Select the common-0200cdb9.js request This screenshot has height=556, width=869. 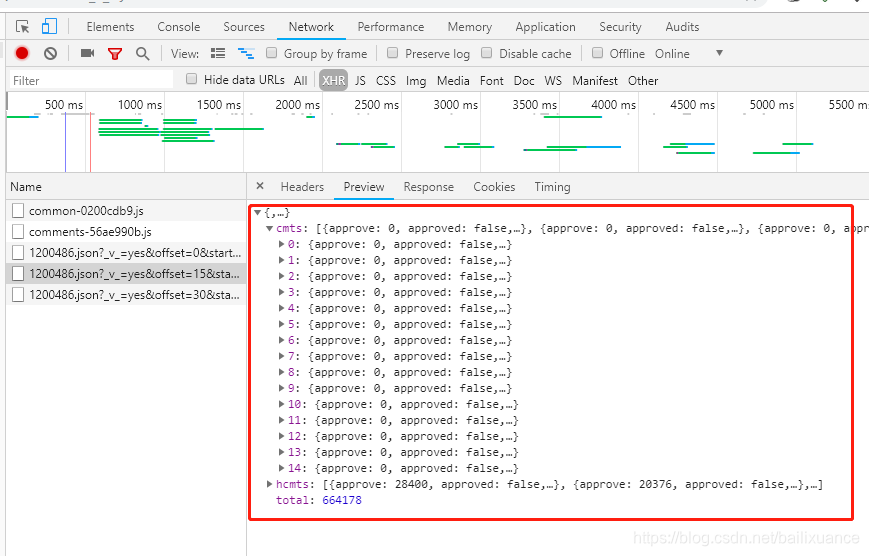[x=126, y=211]
